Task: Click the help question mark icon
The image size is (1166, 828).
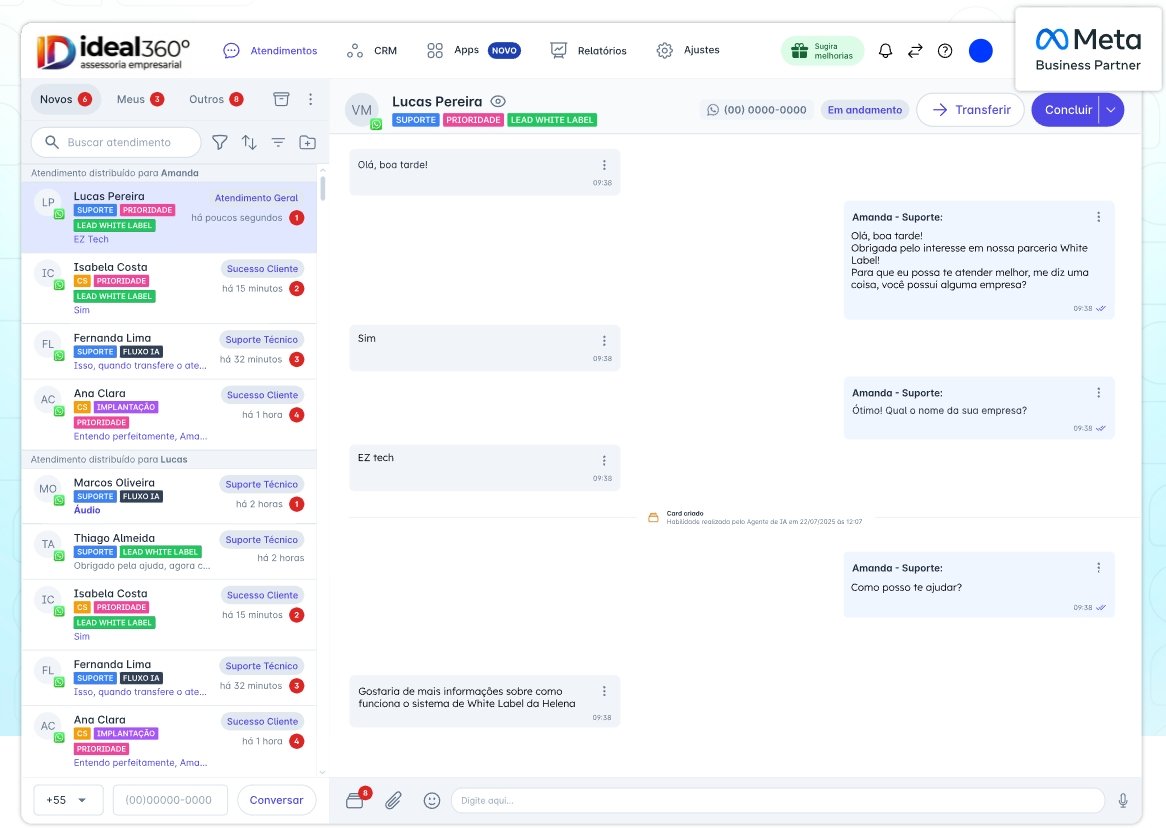Action: click(x=945, y=50)
